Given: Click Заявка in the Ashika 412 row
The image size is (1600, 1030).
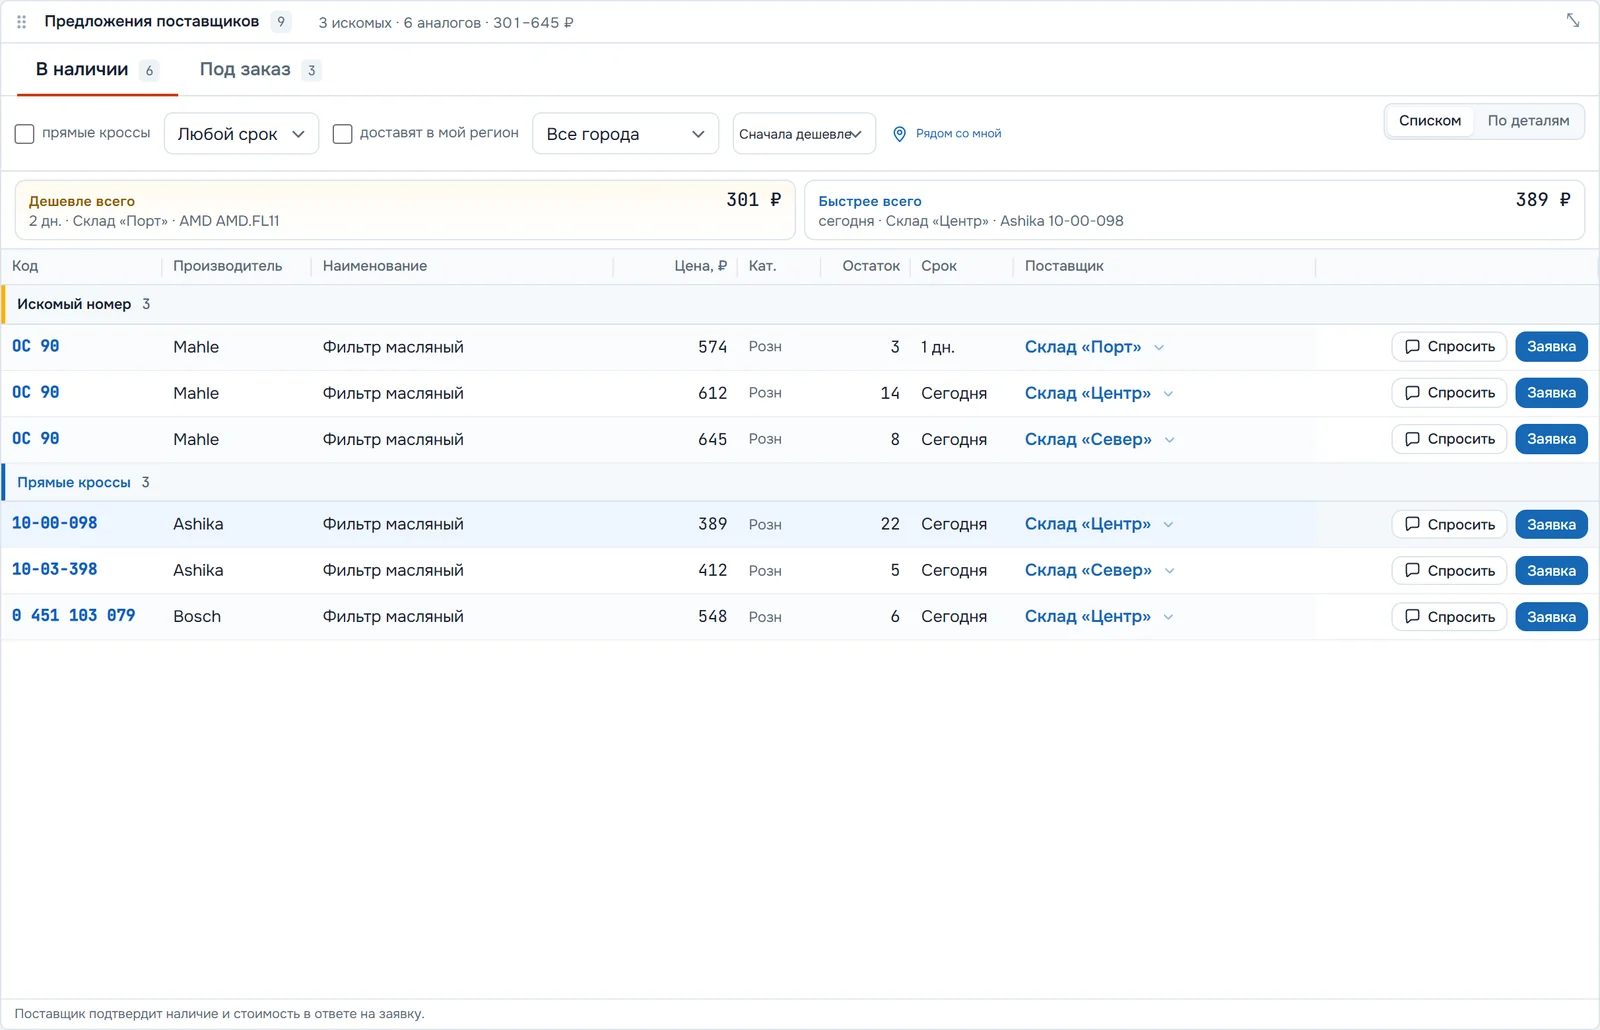Looking at the screenshot, I should (1551, 571).
